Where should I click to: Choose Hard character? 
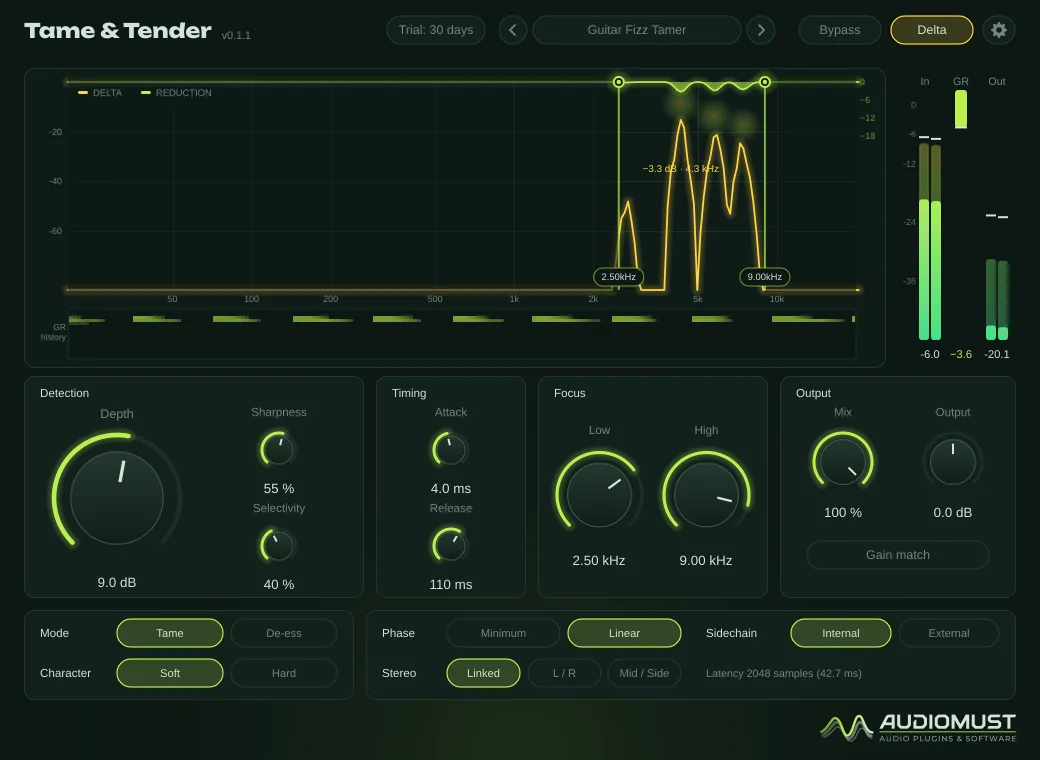[284, 673]
